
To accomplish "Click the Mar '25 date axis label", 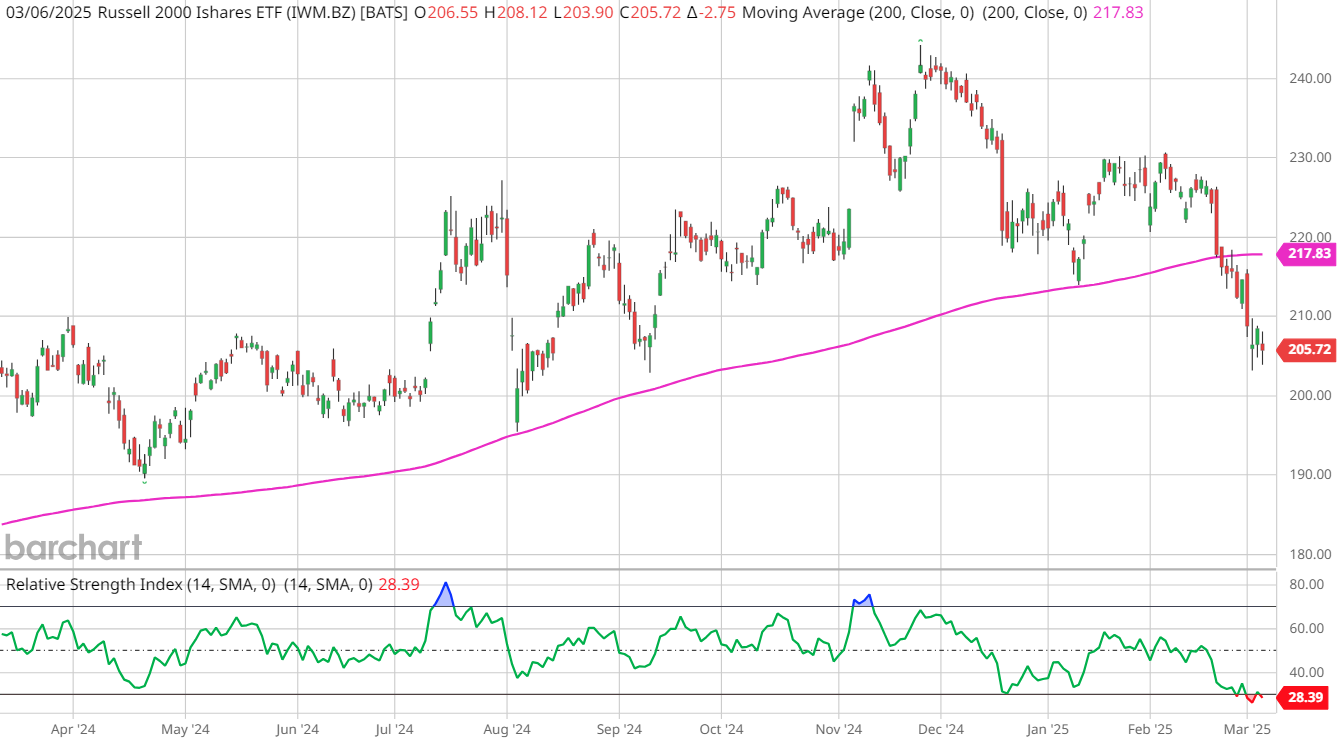I will [x=1247, y=730].
